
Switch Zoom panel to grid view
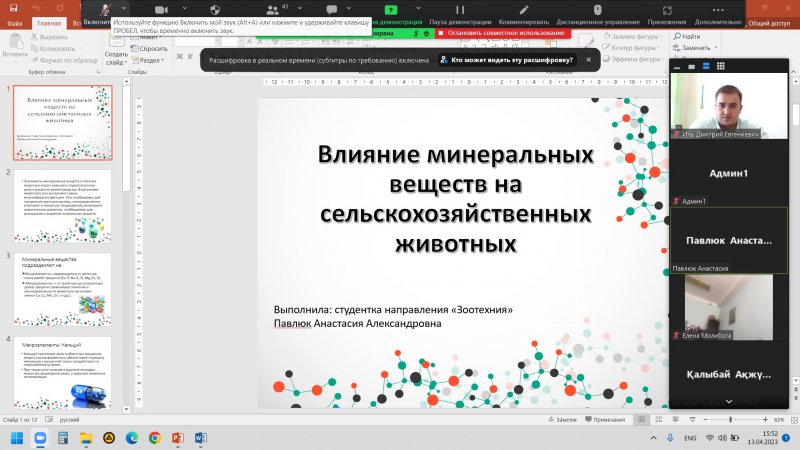tap(720, 66)
